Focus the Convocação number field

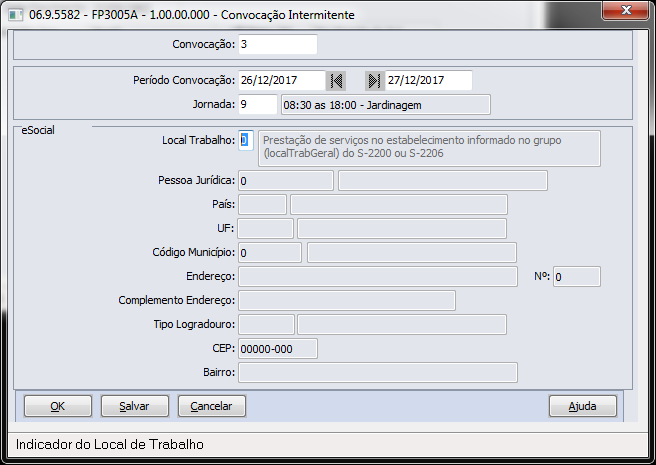278,44
